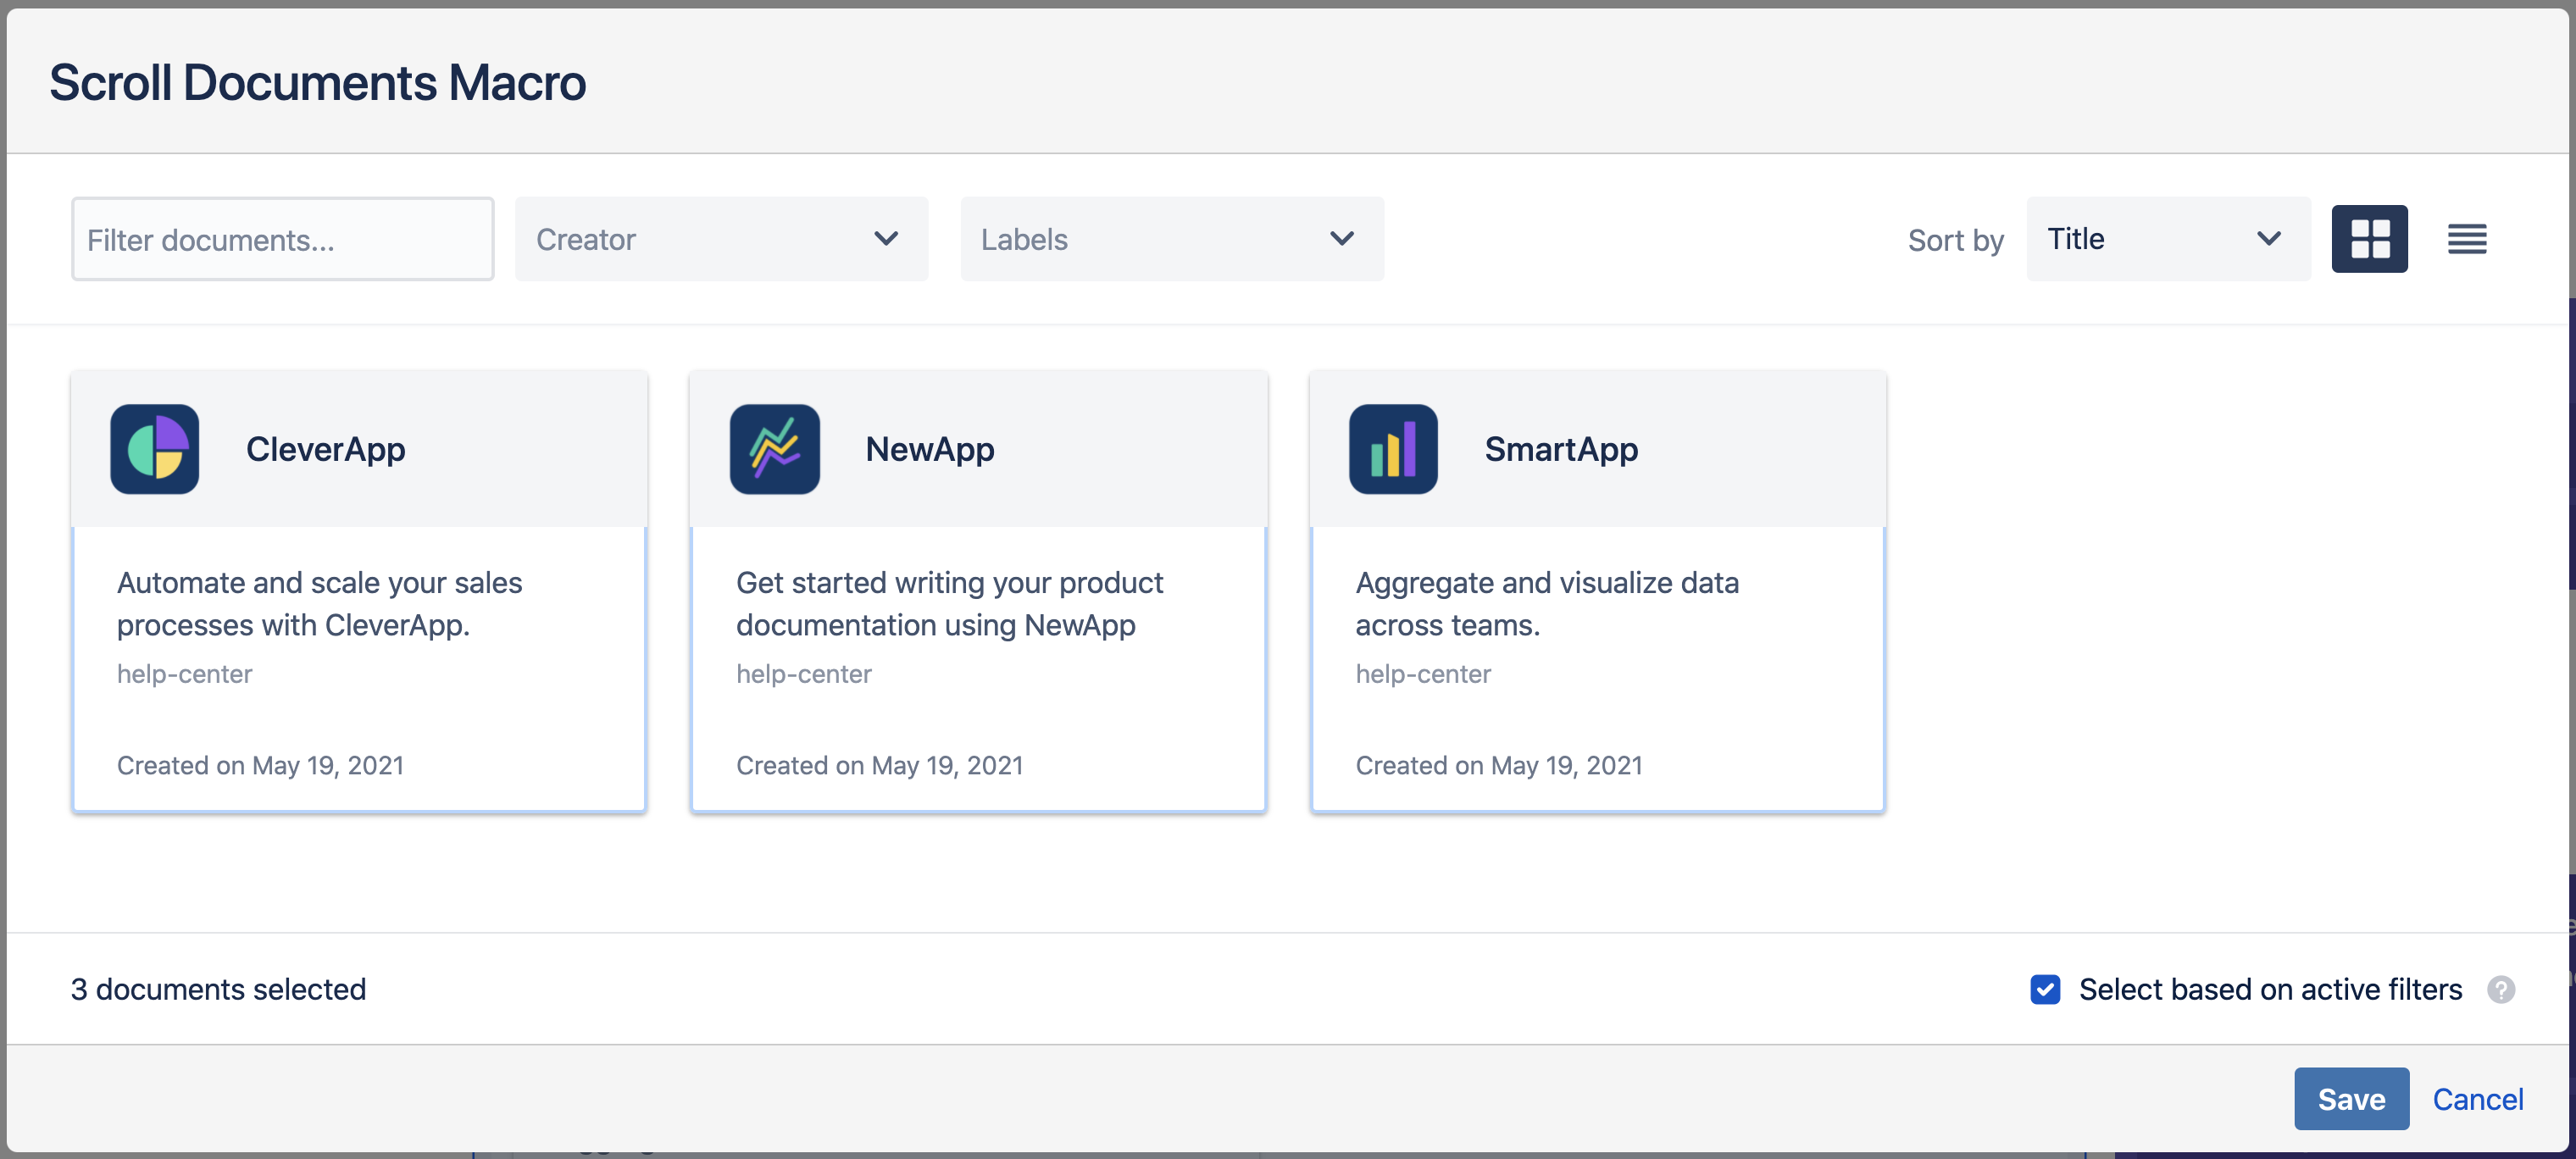Click the SmartApp bar chart icon
The image size is (2576, 1159).
1392,449
